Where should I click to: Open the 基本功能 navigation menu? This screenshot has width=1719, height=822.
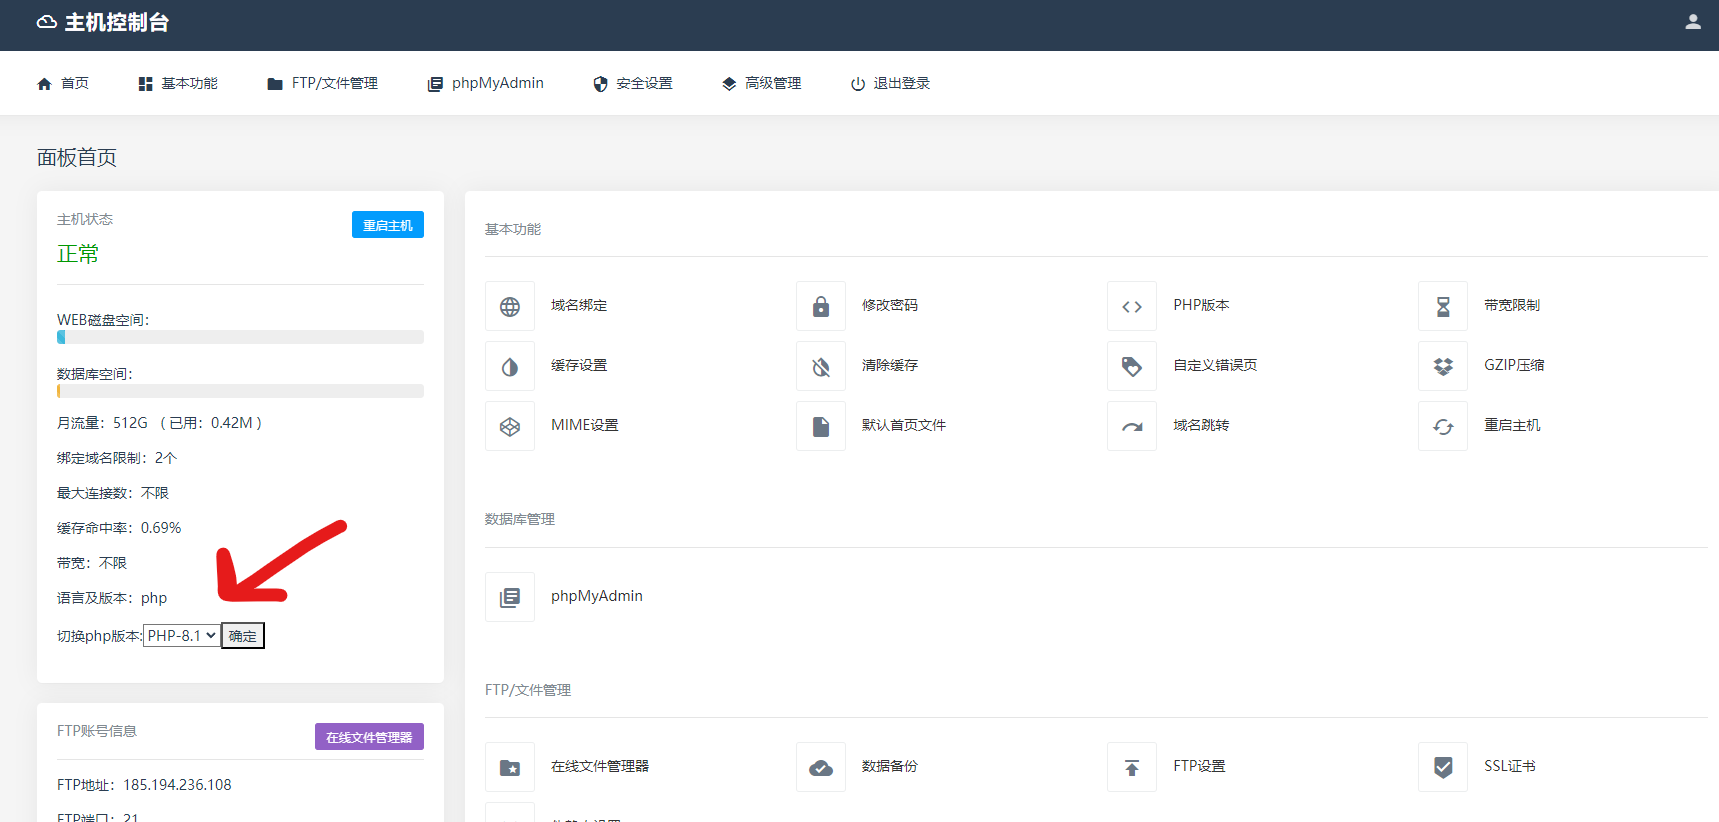point(178,83)
